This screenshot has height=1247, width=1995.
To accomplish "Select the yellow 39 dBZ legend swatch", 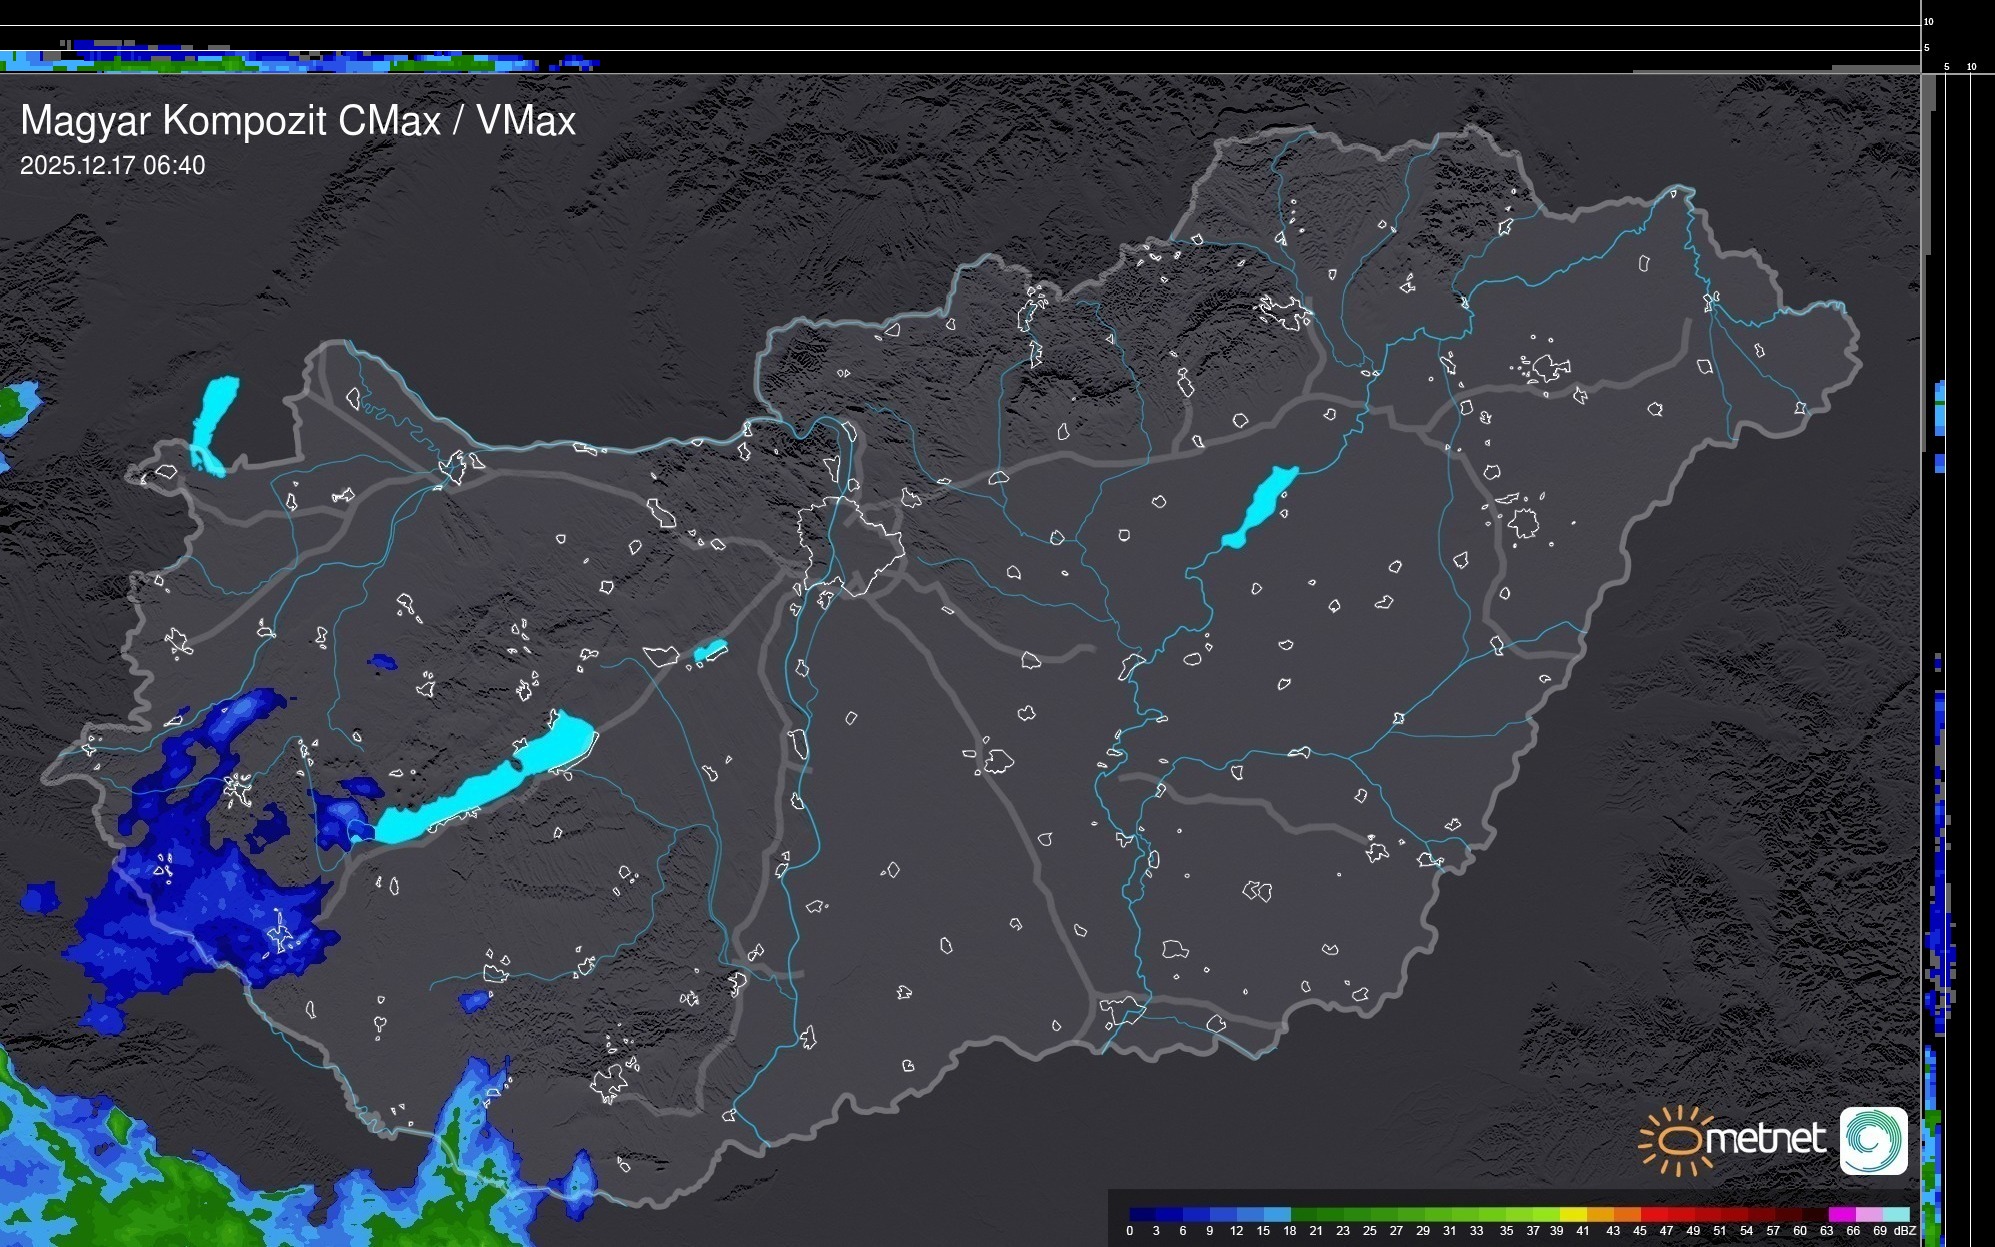I will pos(1573,1214).
